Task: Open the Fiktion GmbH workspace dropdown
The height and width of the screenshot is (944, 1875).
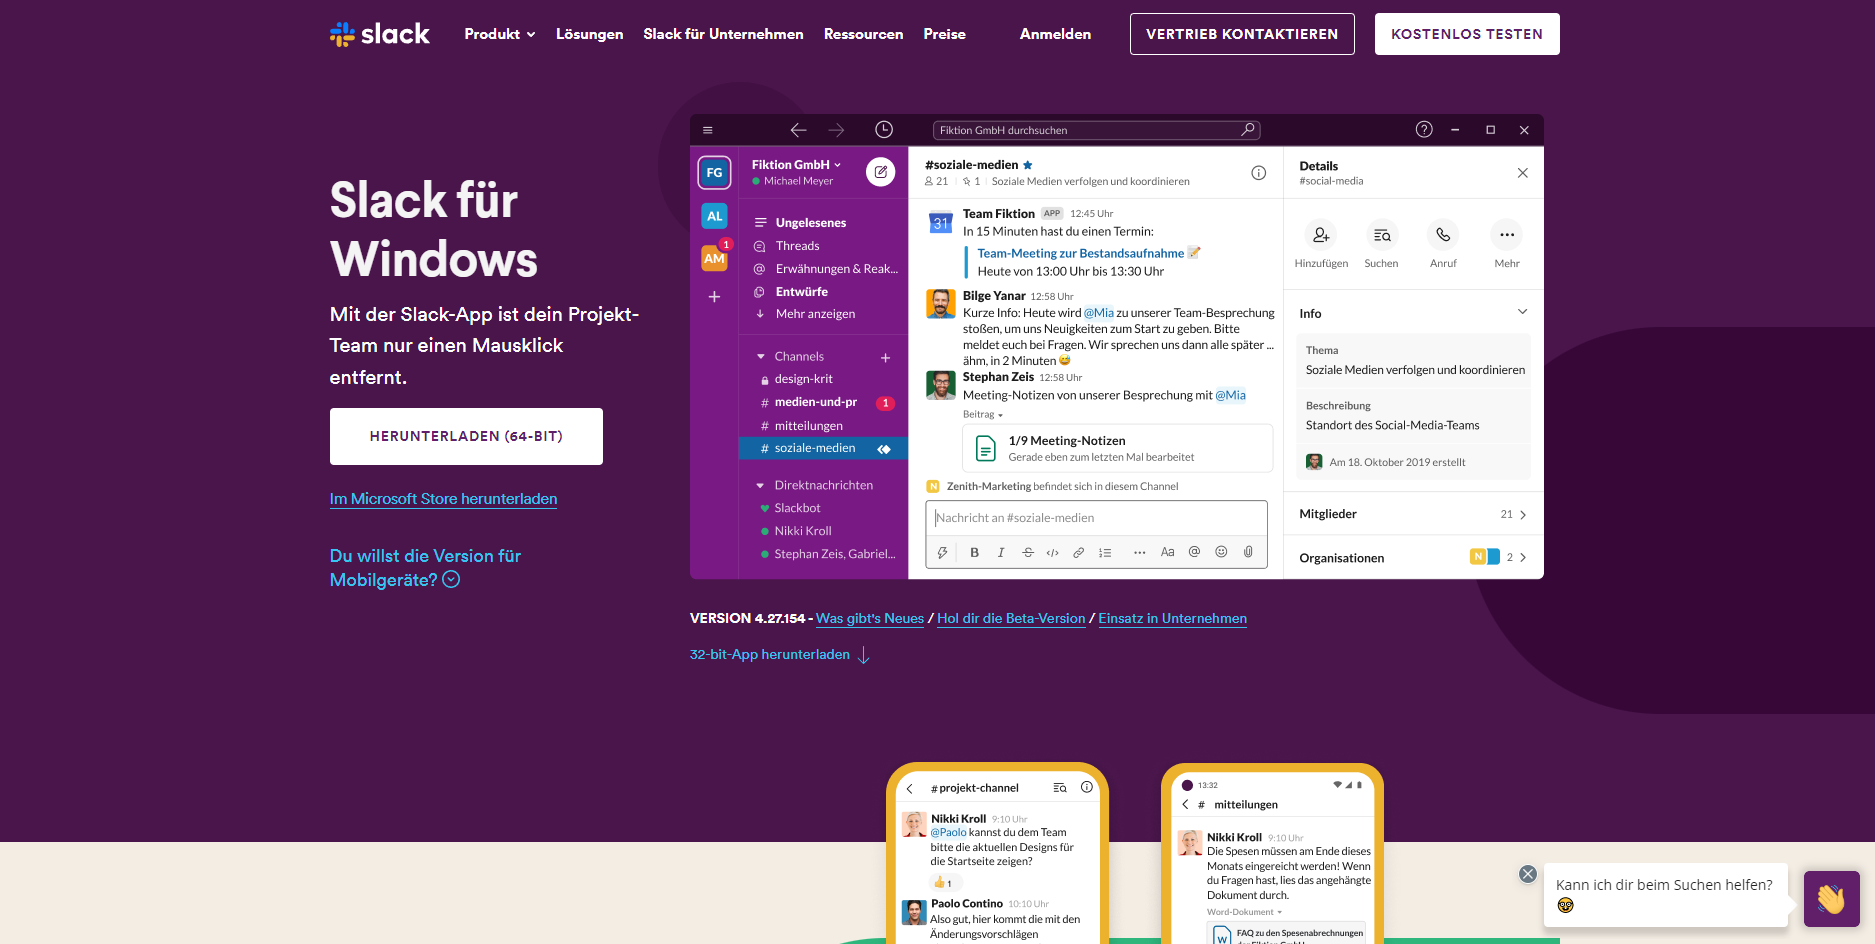Action: (797, 165)
